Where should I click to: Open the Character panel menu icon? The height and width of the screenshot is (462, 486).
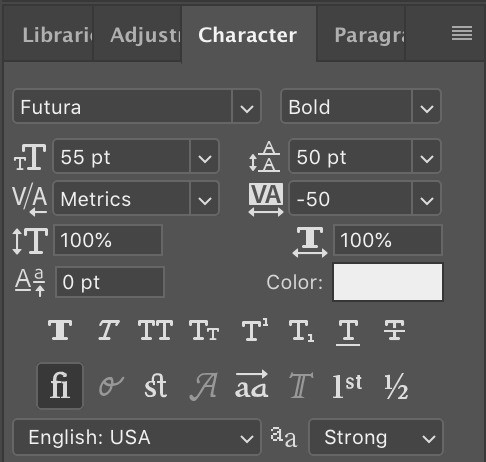tap(462, 33)
